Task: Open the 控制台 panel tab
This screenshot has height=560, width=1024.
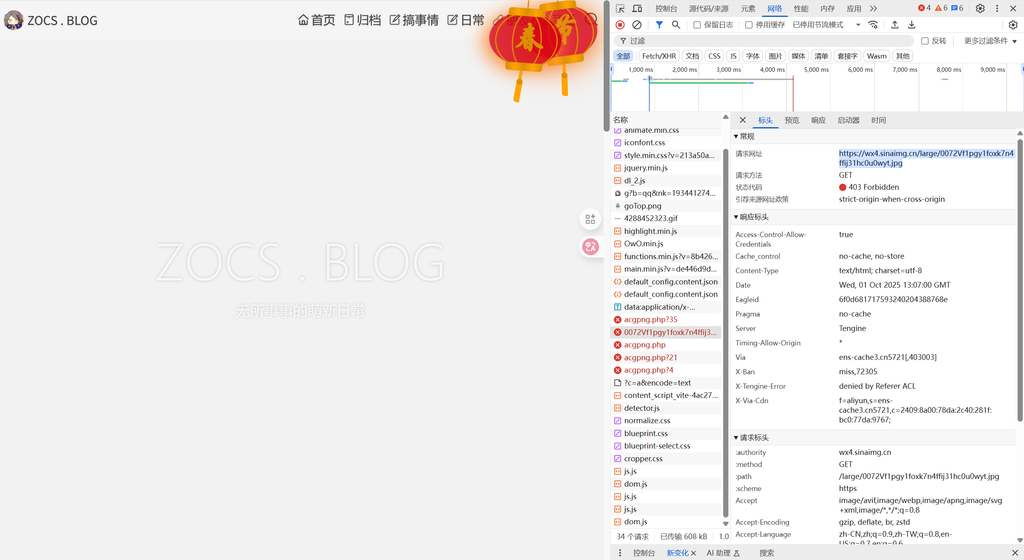Action: [x=666, y=8]
